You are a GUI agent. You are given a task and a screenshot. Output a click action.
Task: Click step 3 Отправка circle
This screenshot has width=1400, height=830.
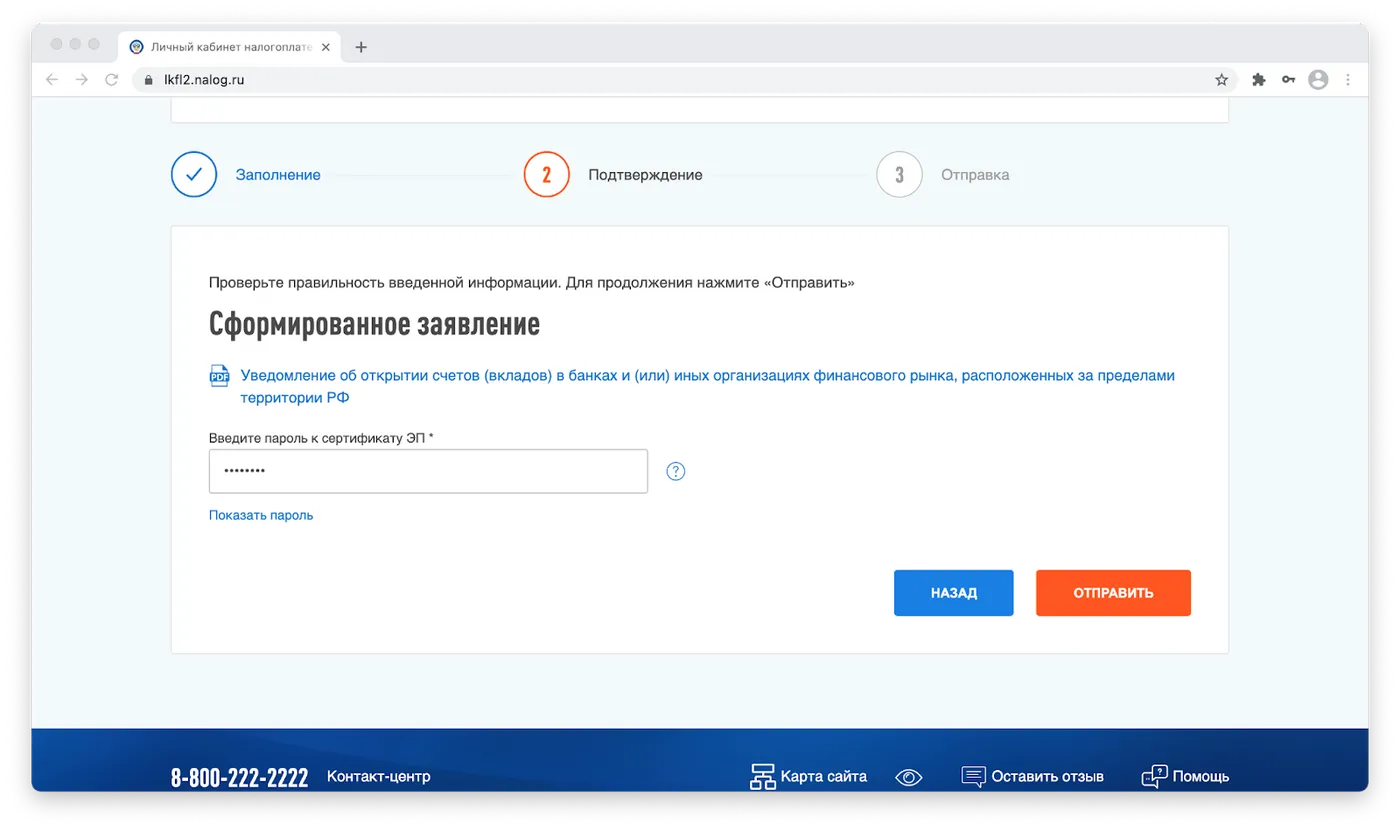tap(899, 175)
